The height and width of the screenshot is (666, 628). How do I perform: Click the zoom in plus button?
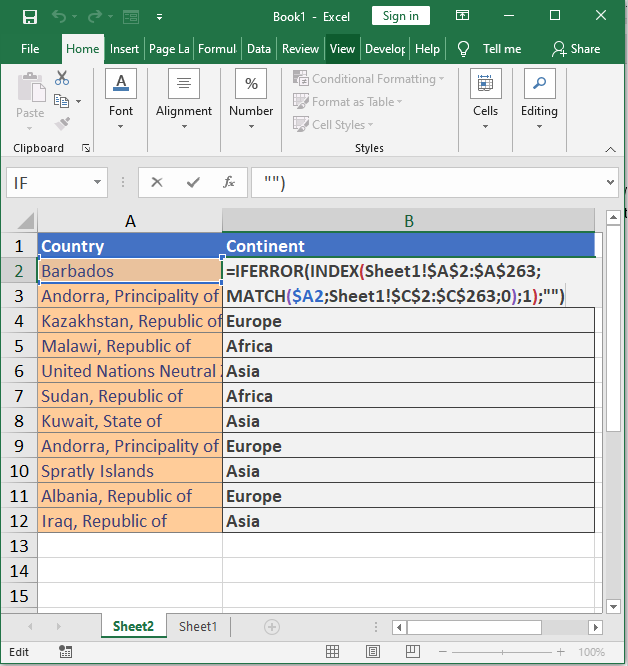click(560, 652)
